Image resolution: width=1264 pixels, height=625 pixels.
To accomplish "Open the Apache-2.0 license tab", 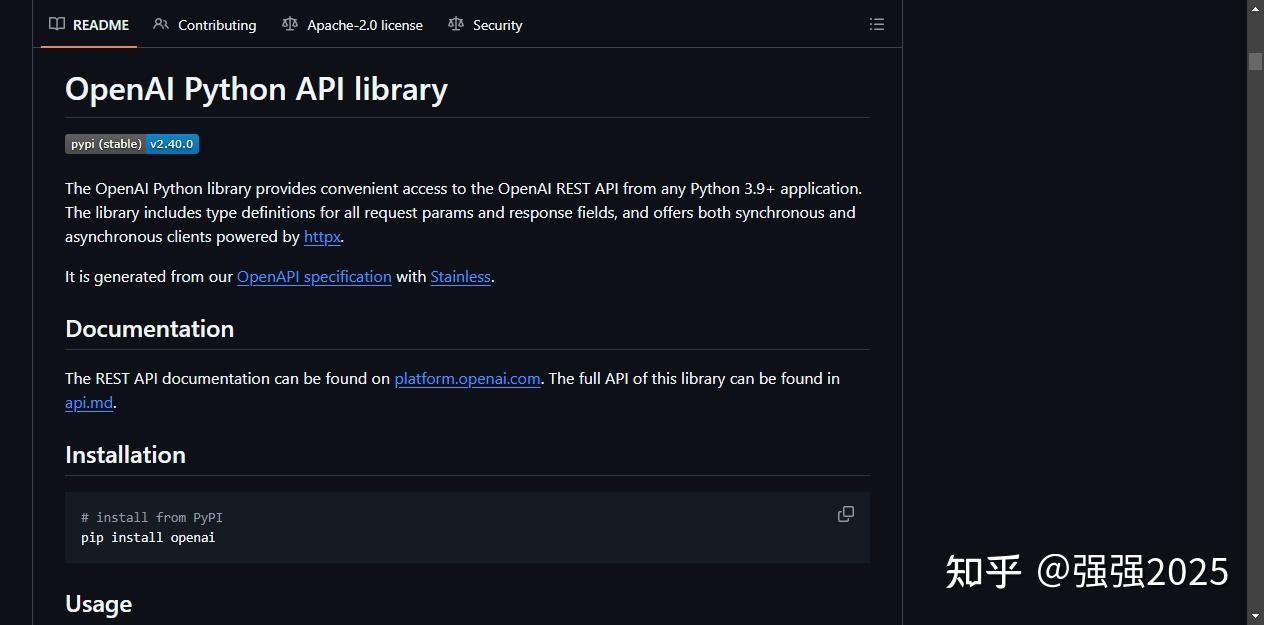I will tap(353, 25).
